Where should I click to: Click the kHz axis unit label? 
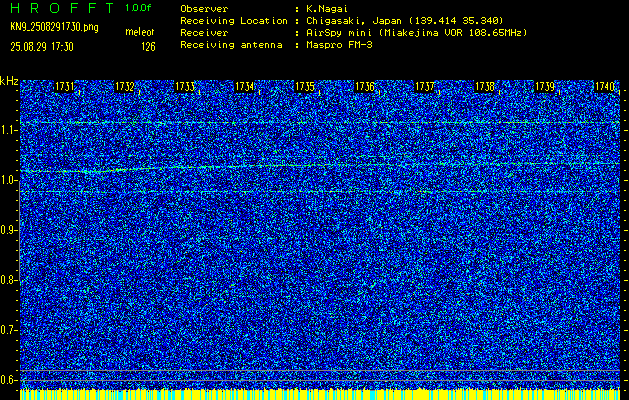9,81
